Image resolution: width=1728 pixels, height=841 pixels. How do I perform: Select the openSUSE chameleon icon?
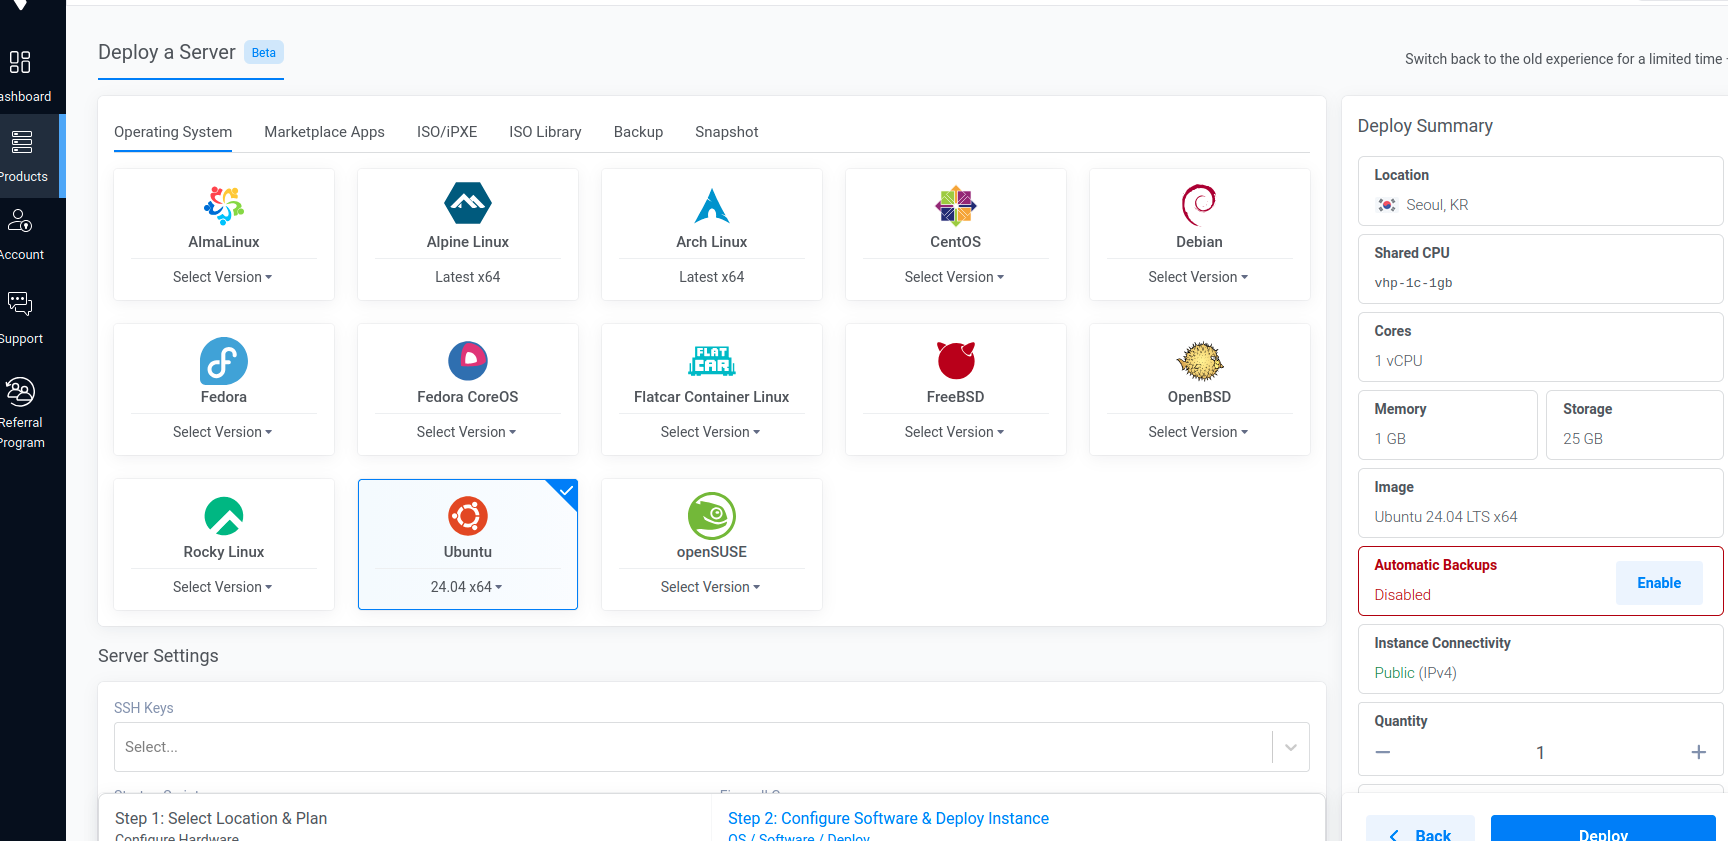pyautogui.click(x=711, y=516)
